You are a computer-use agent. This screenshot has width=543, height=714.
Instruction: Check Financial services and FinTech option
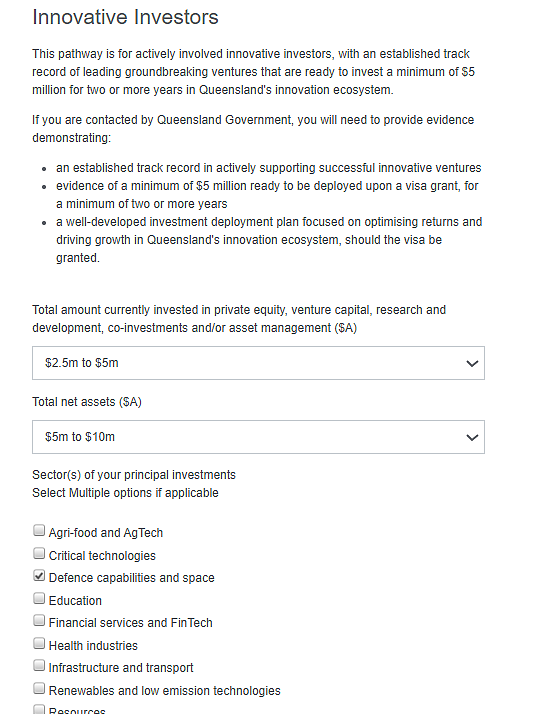(x=39, y=620)
